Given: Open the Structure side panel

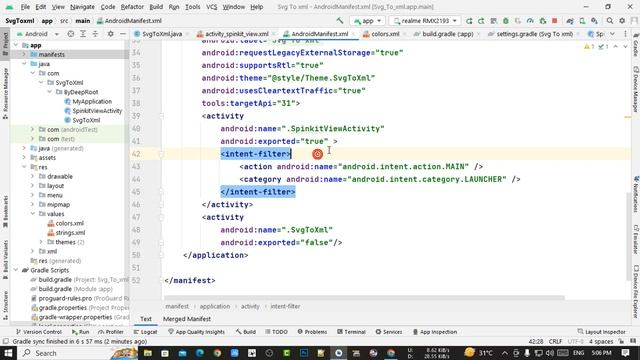Looking at the screenshot, I should (x=5, y=304).
